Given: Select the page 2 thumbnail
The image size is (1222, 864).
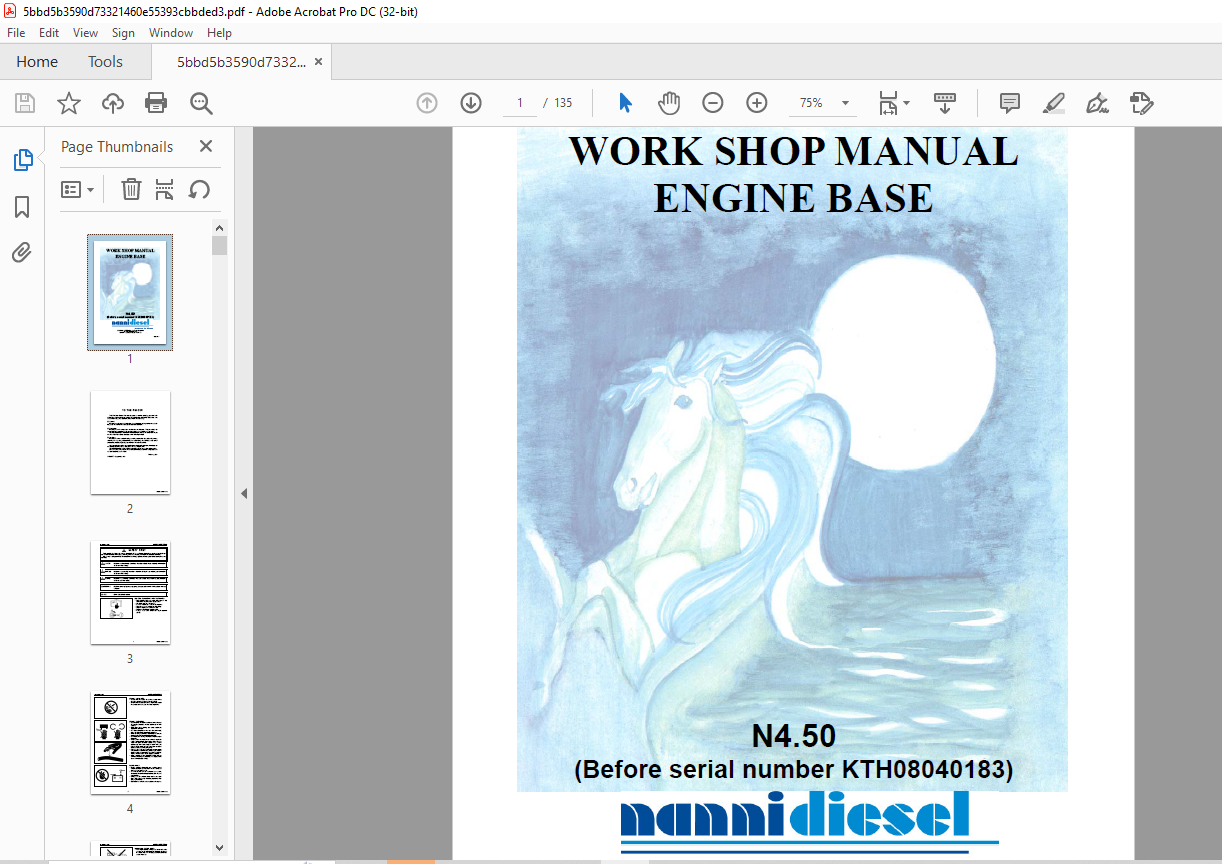Looking at the screenshot, I should [x=130, y=442].
